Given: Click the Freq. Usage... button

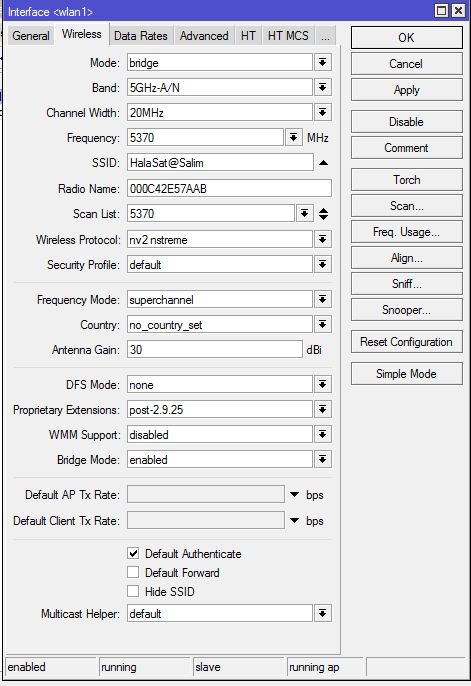Looking at the screenshot, I should click(406, 232).
